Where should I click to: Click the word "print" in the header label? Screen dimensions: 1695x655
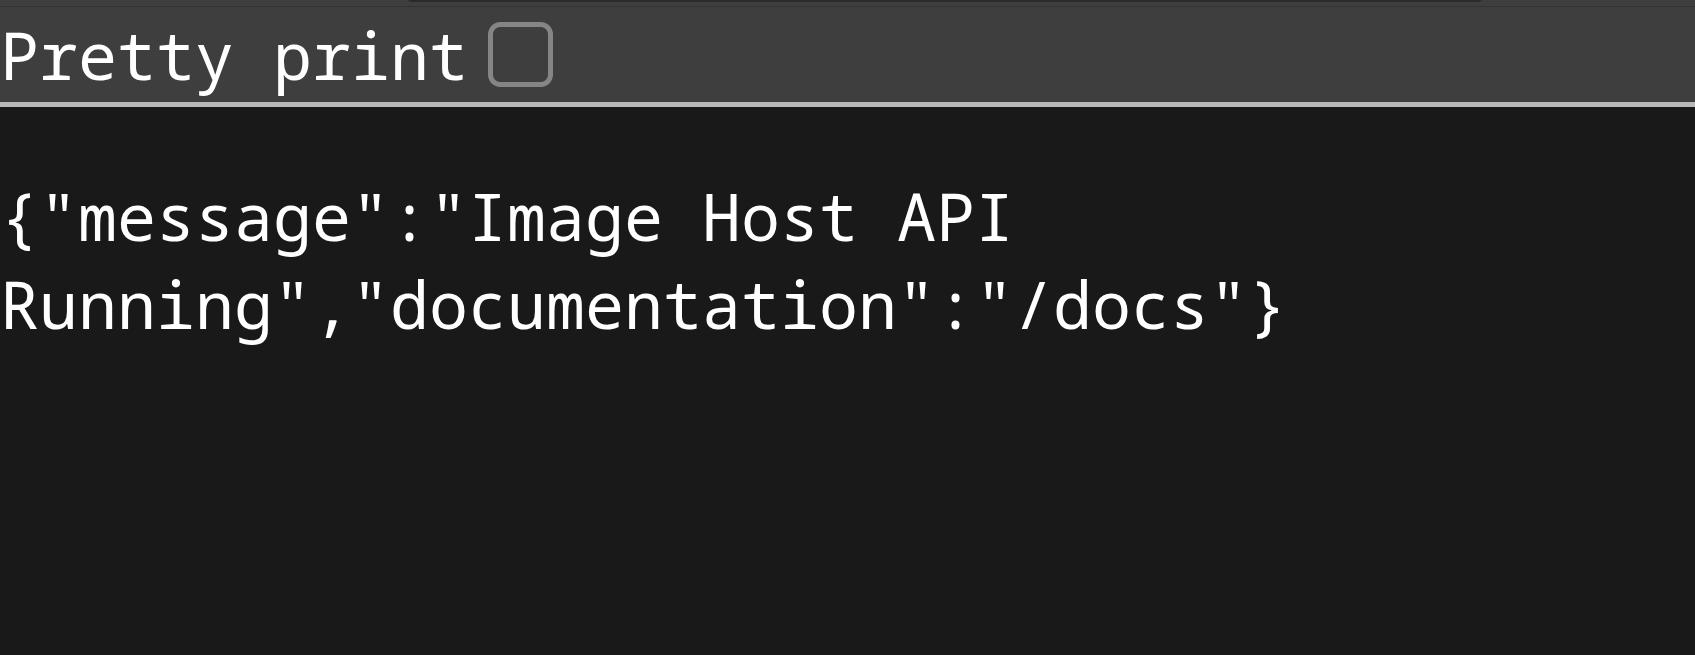[369, 58]
